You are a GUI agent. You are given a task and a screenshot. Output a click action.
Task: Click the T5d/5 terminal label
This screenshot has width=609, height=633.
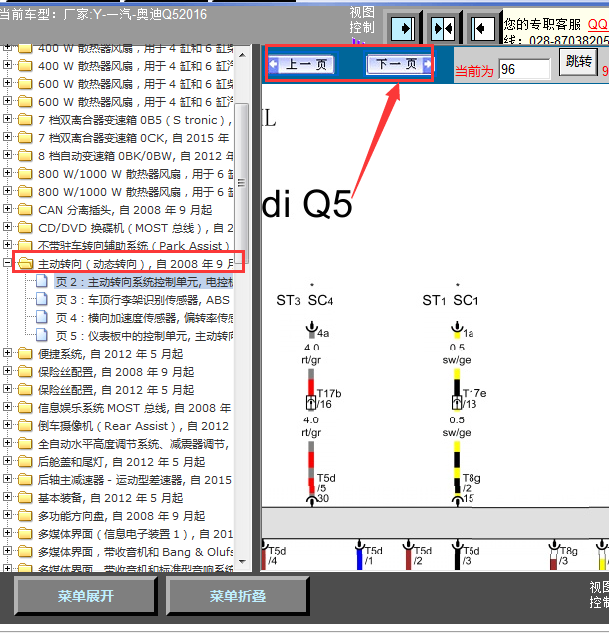tap(326, 483)
